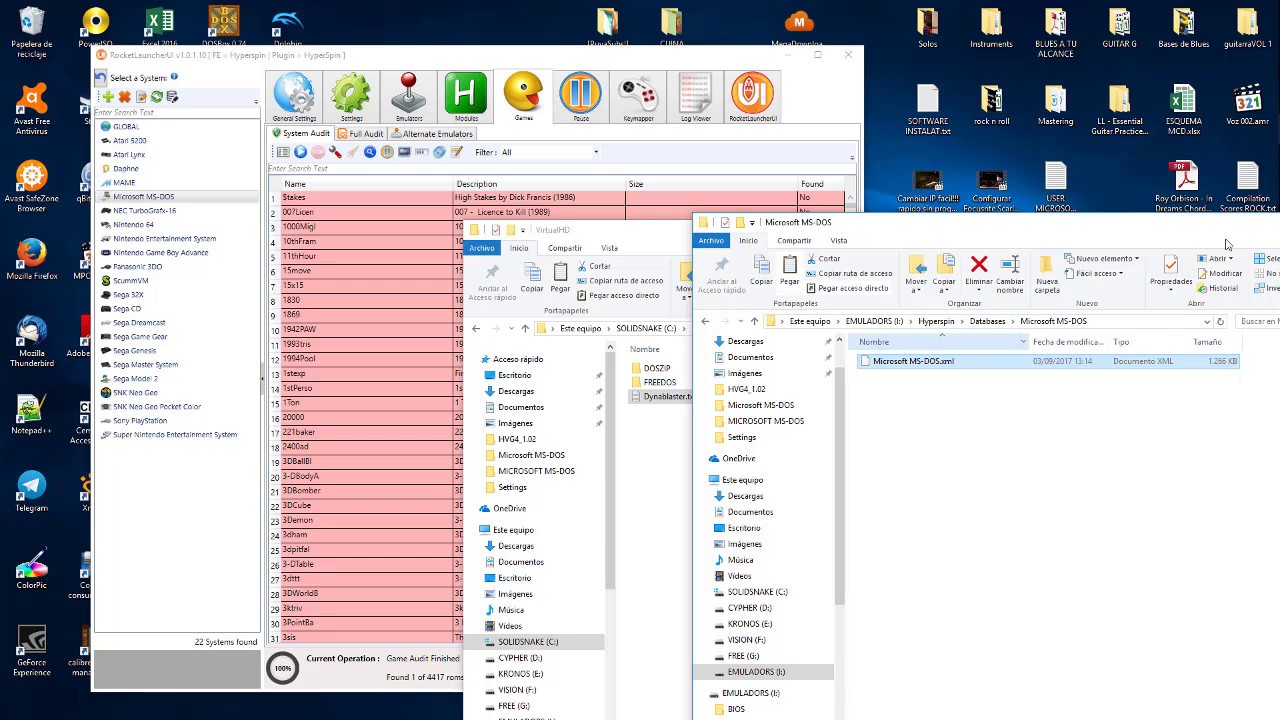Image resolution: width=1280 pixels, height=720 pixels.
Task: Open General Settings in RocketLauncherUI
Action: click(294, 97)
